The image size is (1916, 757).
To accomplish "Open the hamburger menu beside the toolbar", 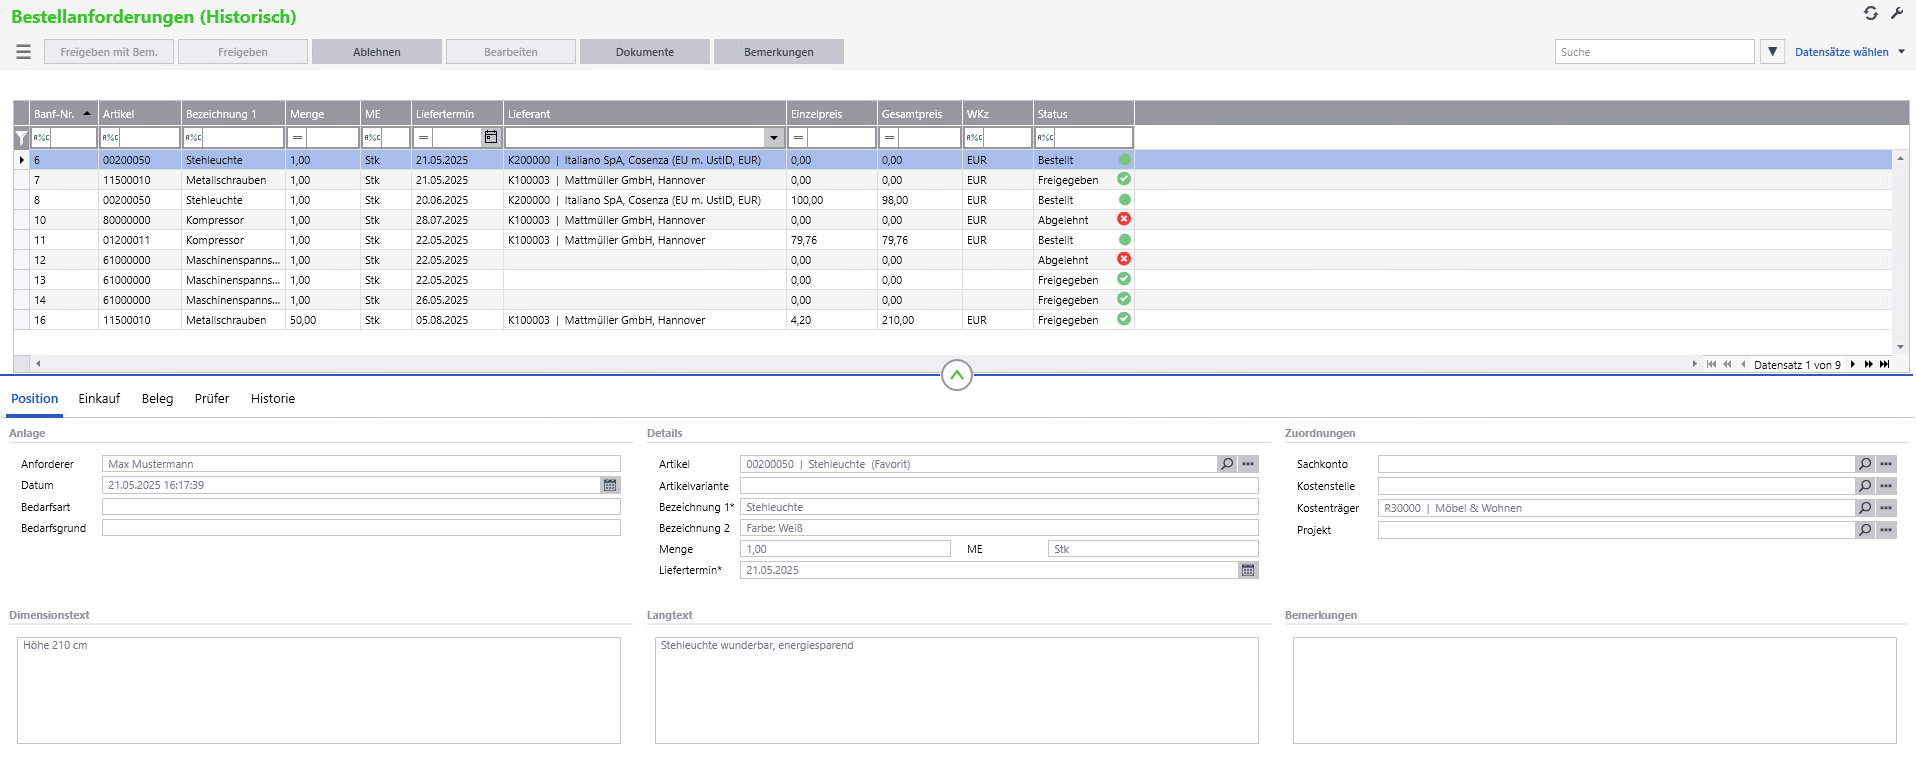I will point(23,52).
